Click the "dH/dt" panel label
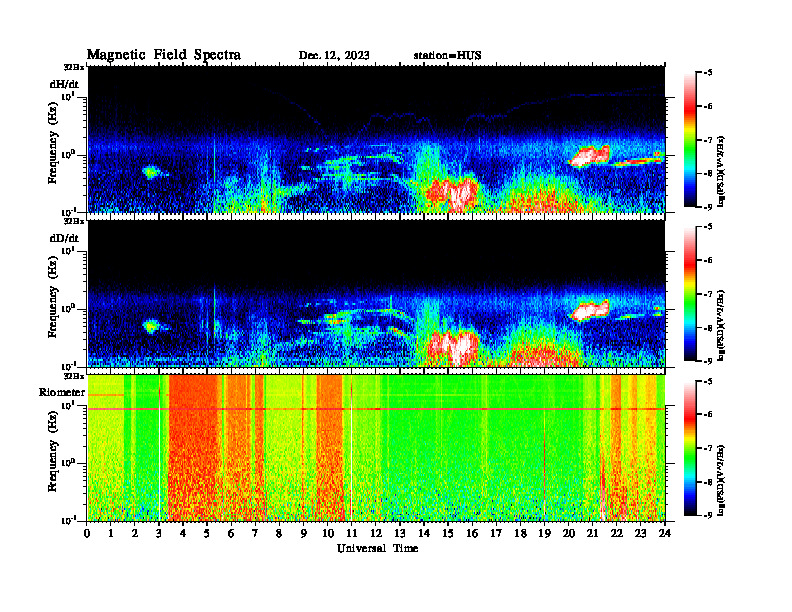This screenshot has height=612, width=792. 64,84
